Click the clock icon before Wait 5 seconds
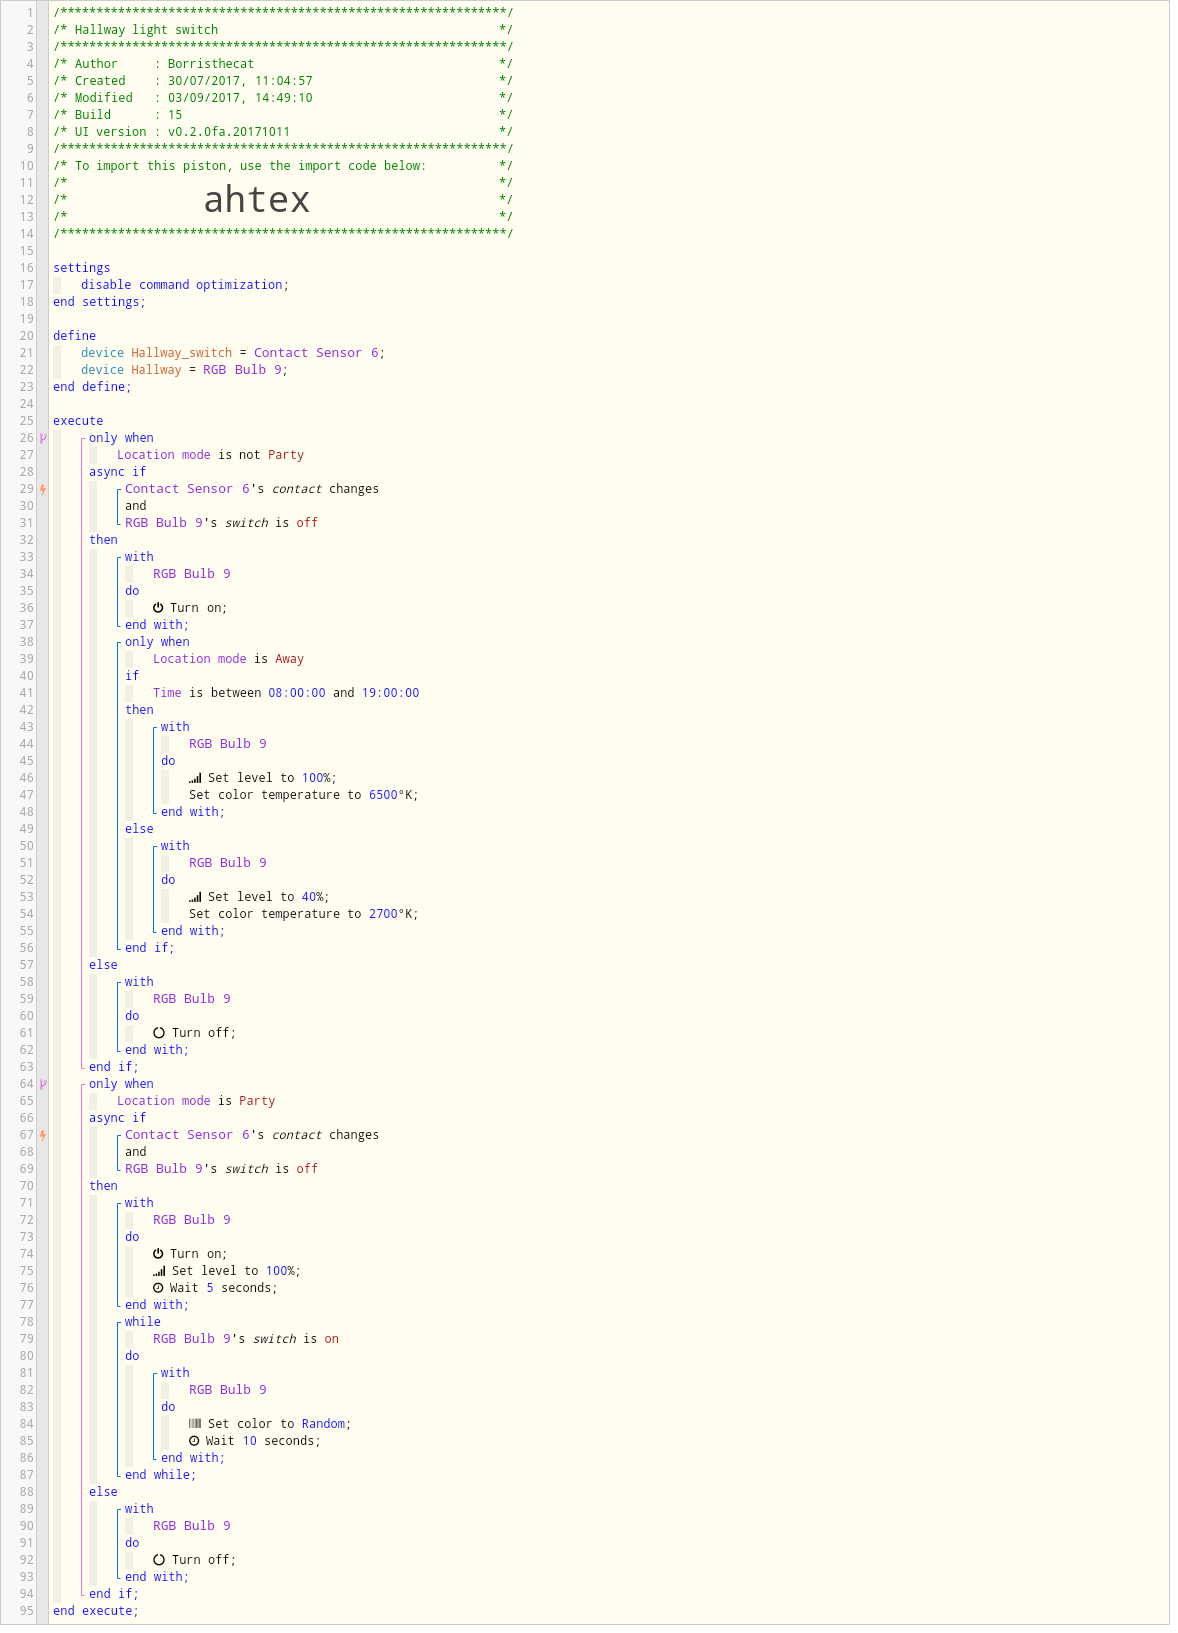This screenshot has width=1178, height=1633. (x=158, y=1287)
